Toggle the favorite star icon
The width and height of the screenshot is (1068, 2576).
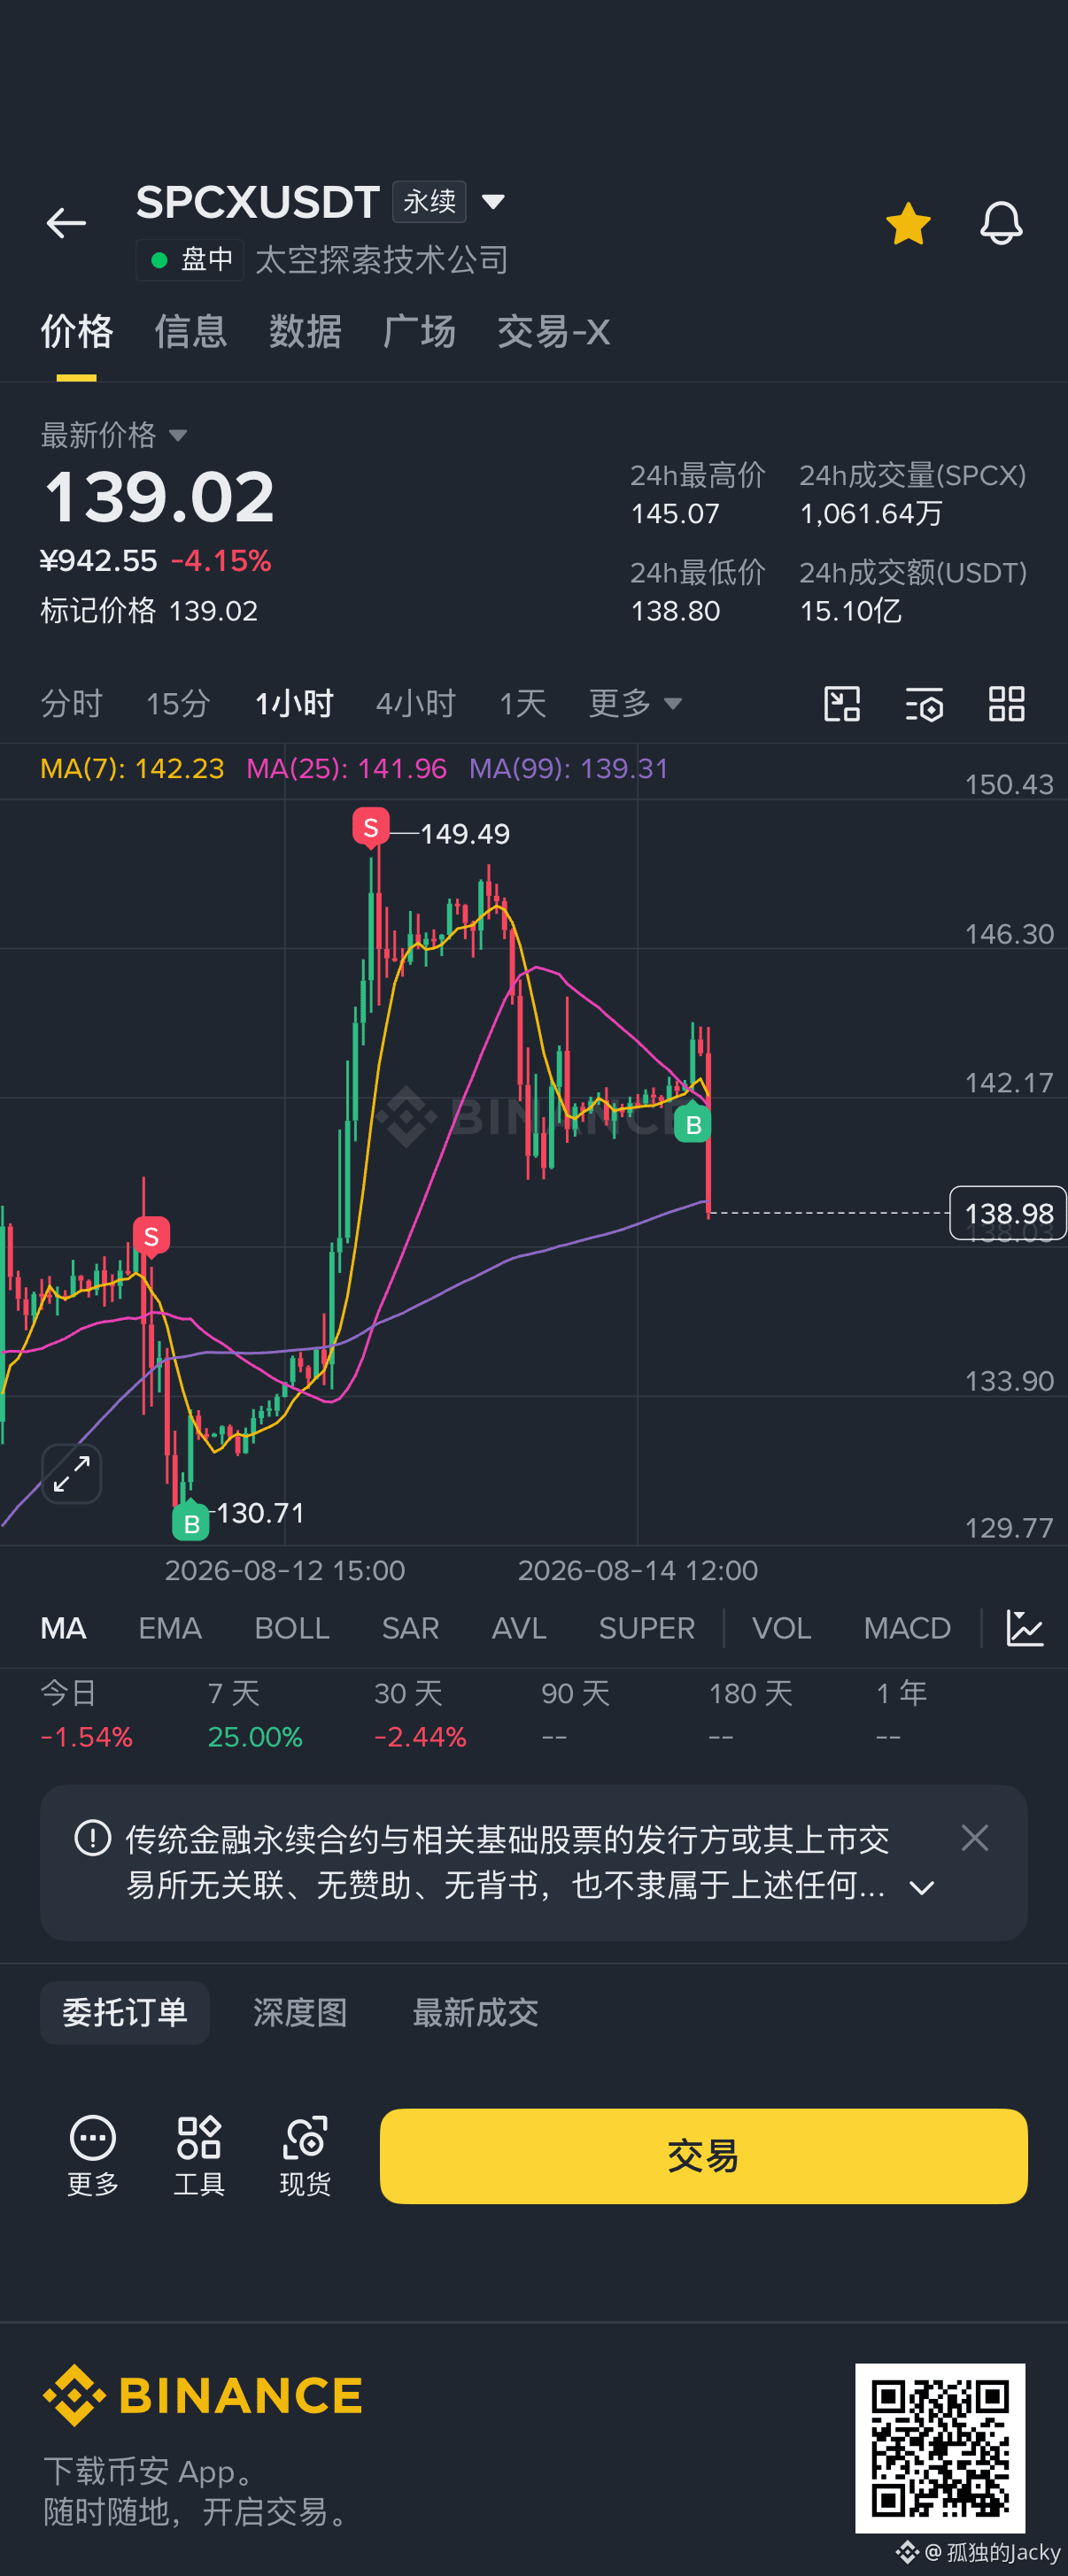tap(908, 223)
